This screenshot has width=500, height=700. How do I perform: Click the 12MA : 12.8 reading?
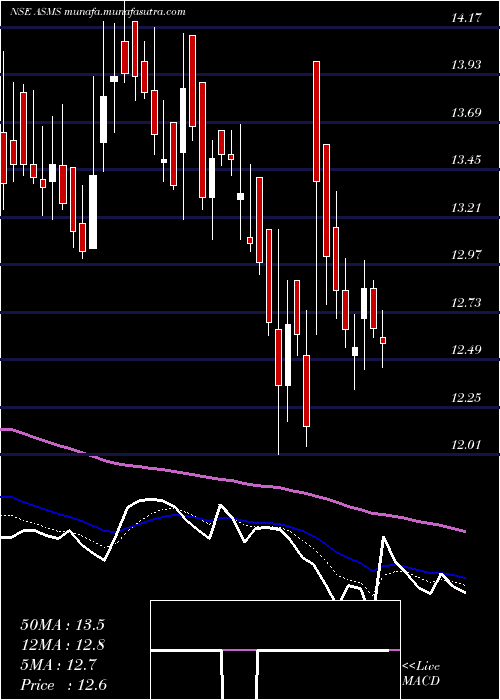(x=62, y=645)
